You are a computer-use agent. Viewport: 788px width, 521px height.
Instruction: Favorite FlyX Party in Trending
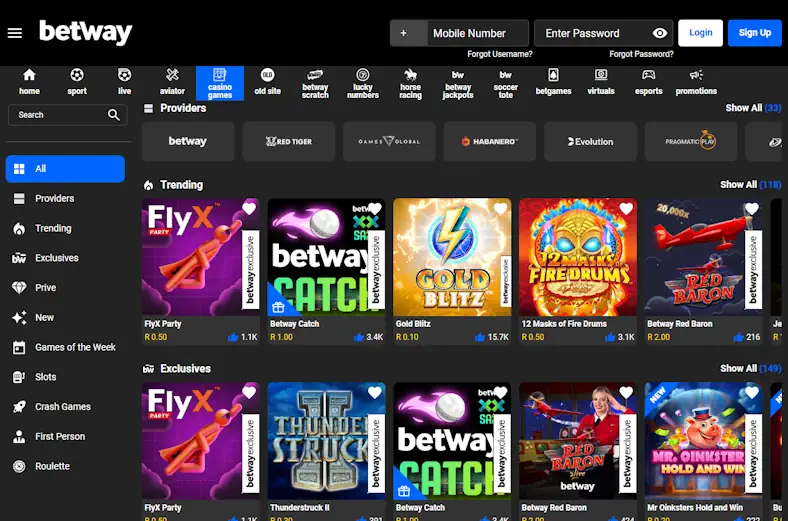(249, 209)
